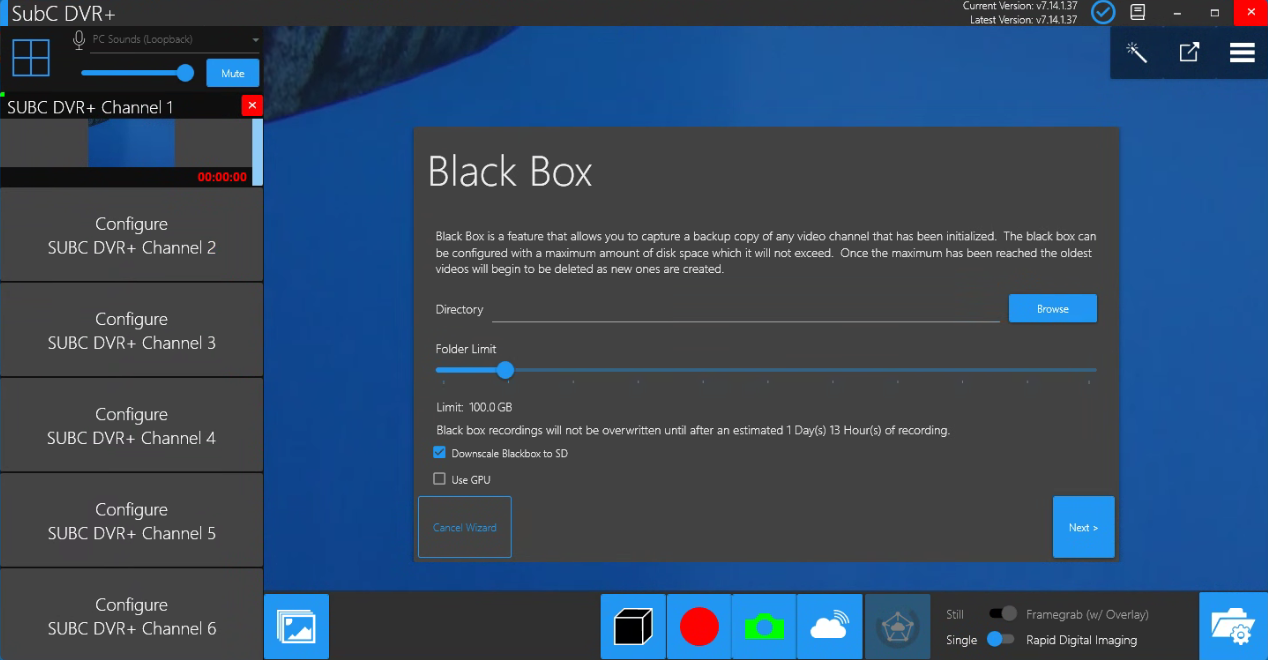Mute the audio with Mute button
The height and width of the screenshot is (660, 1268).
coord(233,73)
